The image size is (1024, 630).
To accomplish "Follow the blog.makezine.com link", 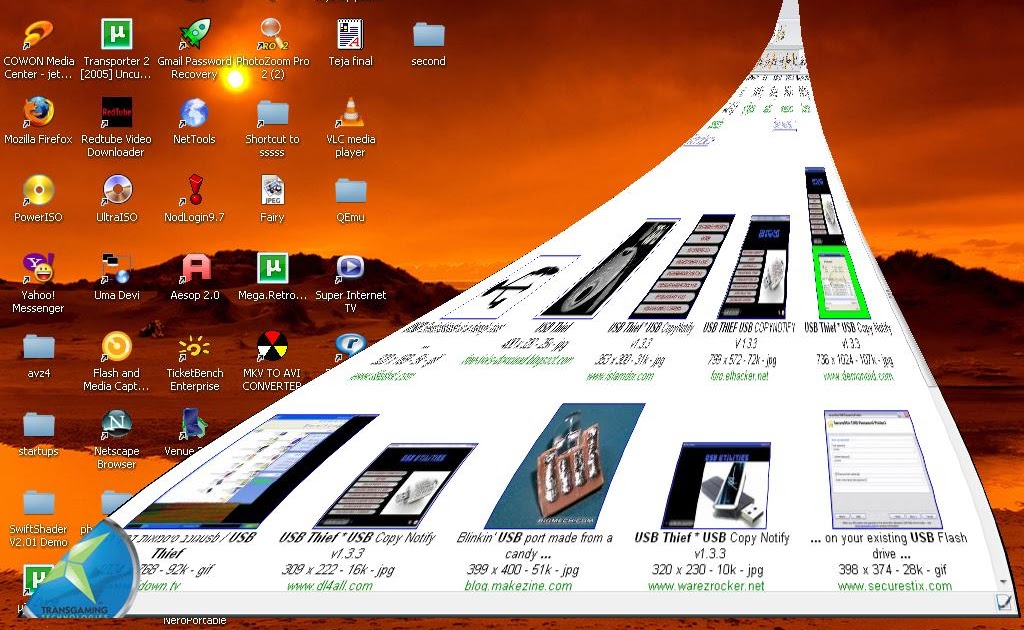I will [518, 586].
